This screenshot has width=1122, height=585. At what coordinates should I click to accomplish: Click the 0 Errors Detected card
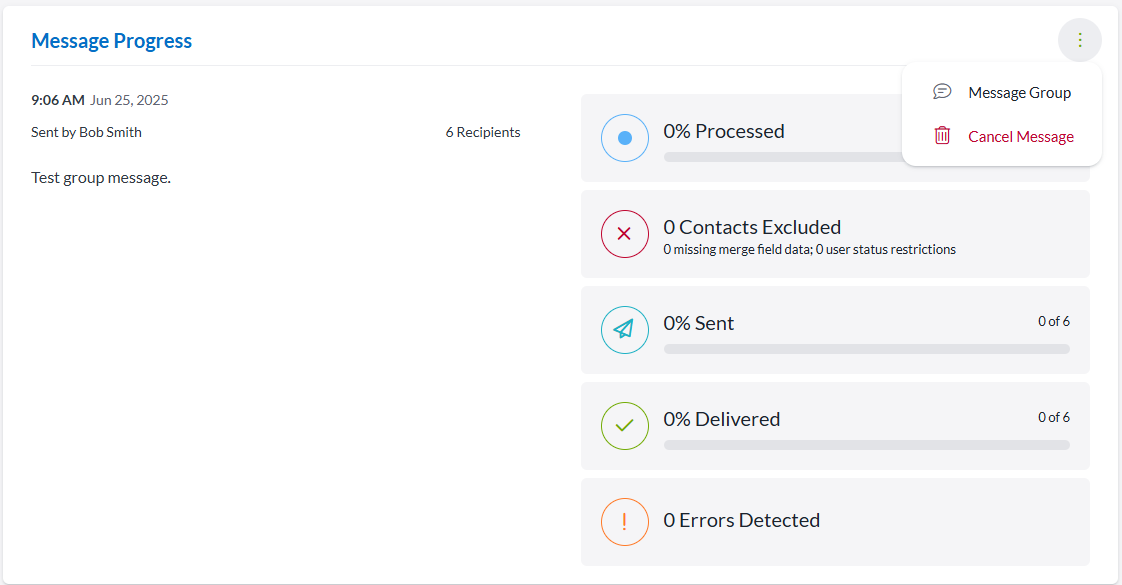pyautogui.click(x=835, y=521)
